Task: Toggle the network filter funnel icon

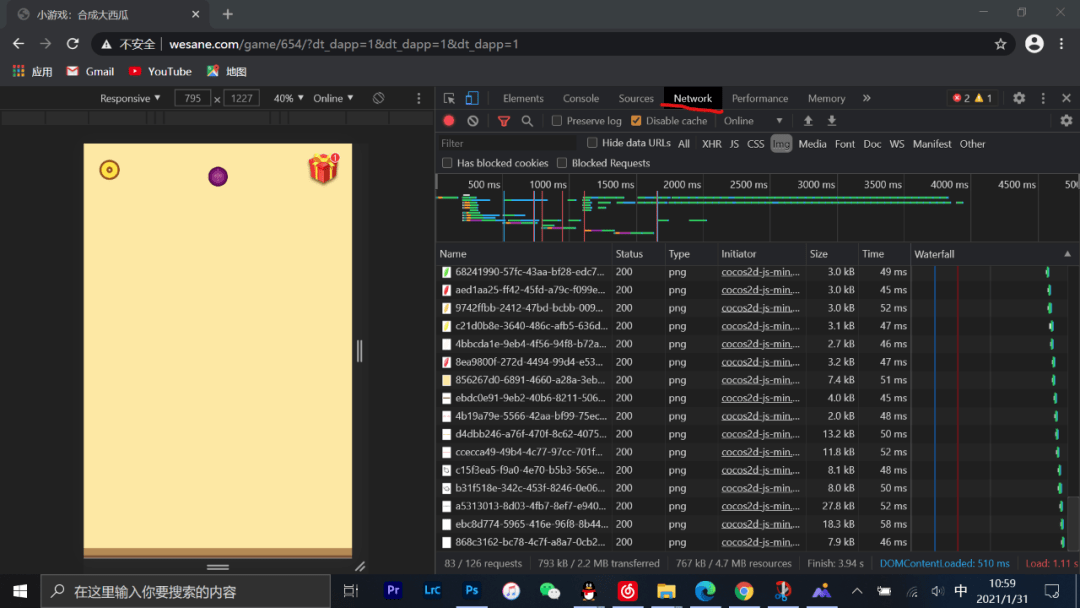Action: pyautogui.click(x=503, y=120)
